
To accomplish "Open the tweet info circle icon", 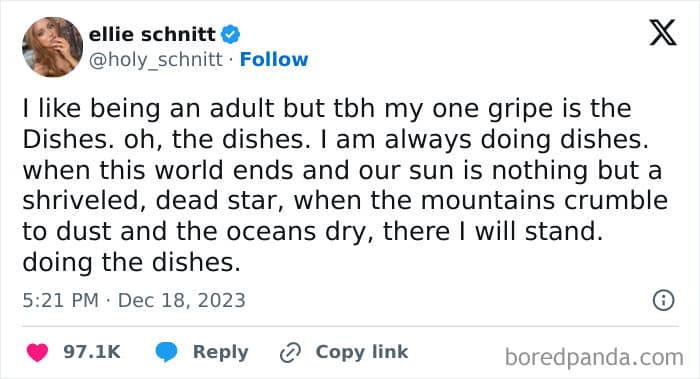I will coord(663,300).
